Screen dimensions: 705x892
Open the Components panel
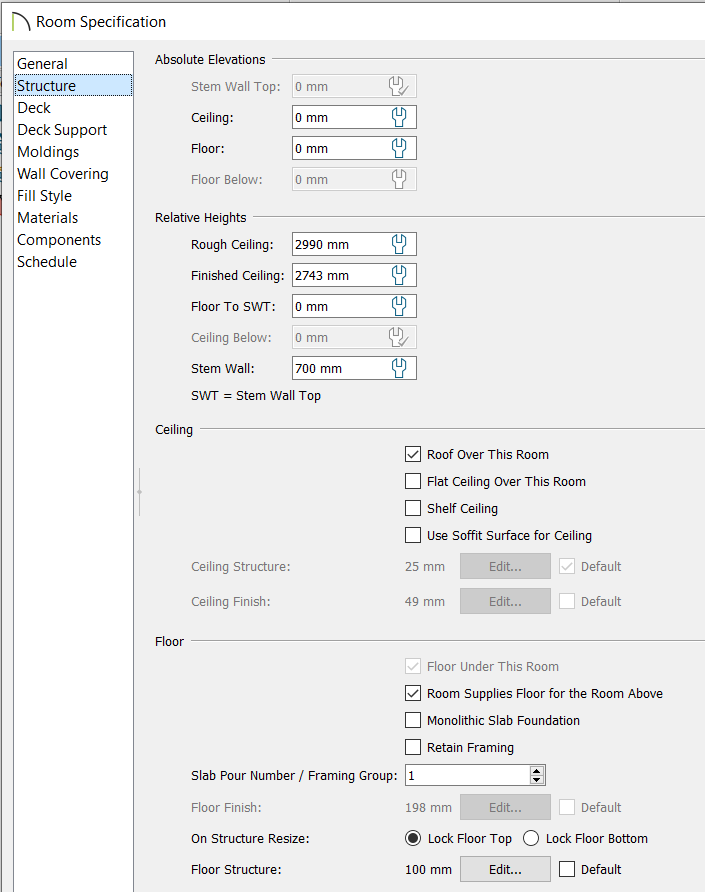[73, 239]
